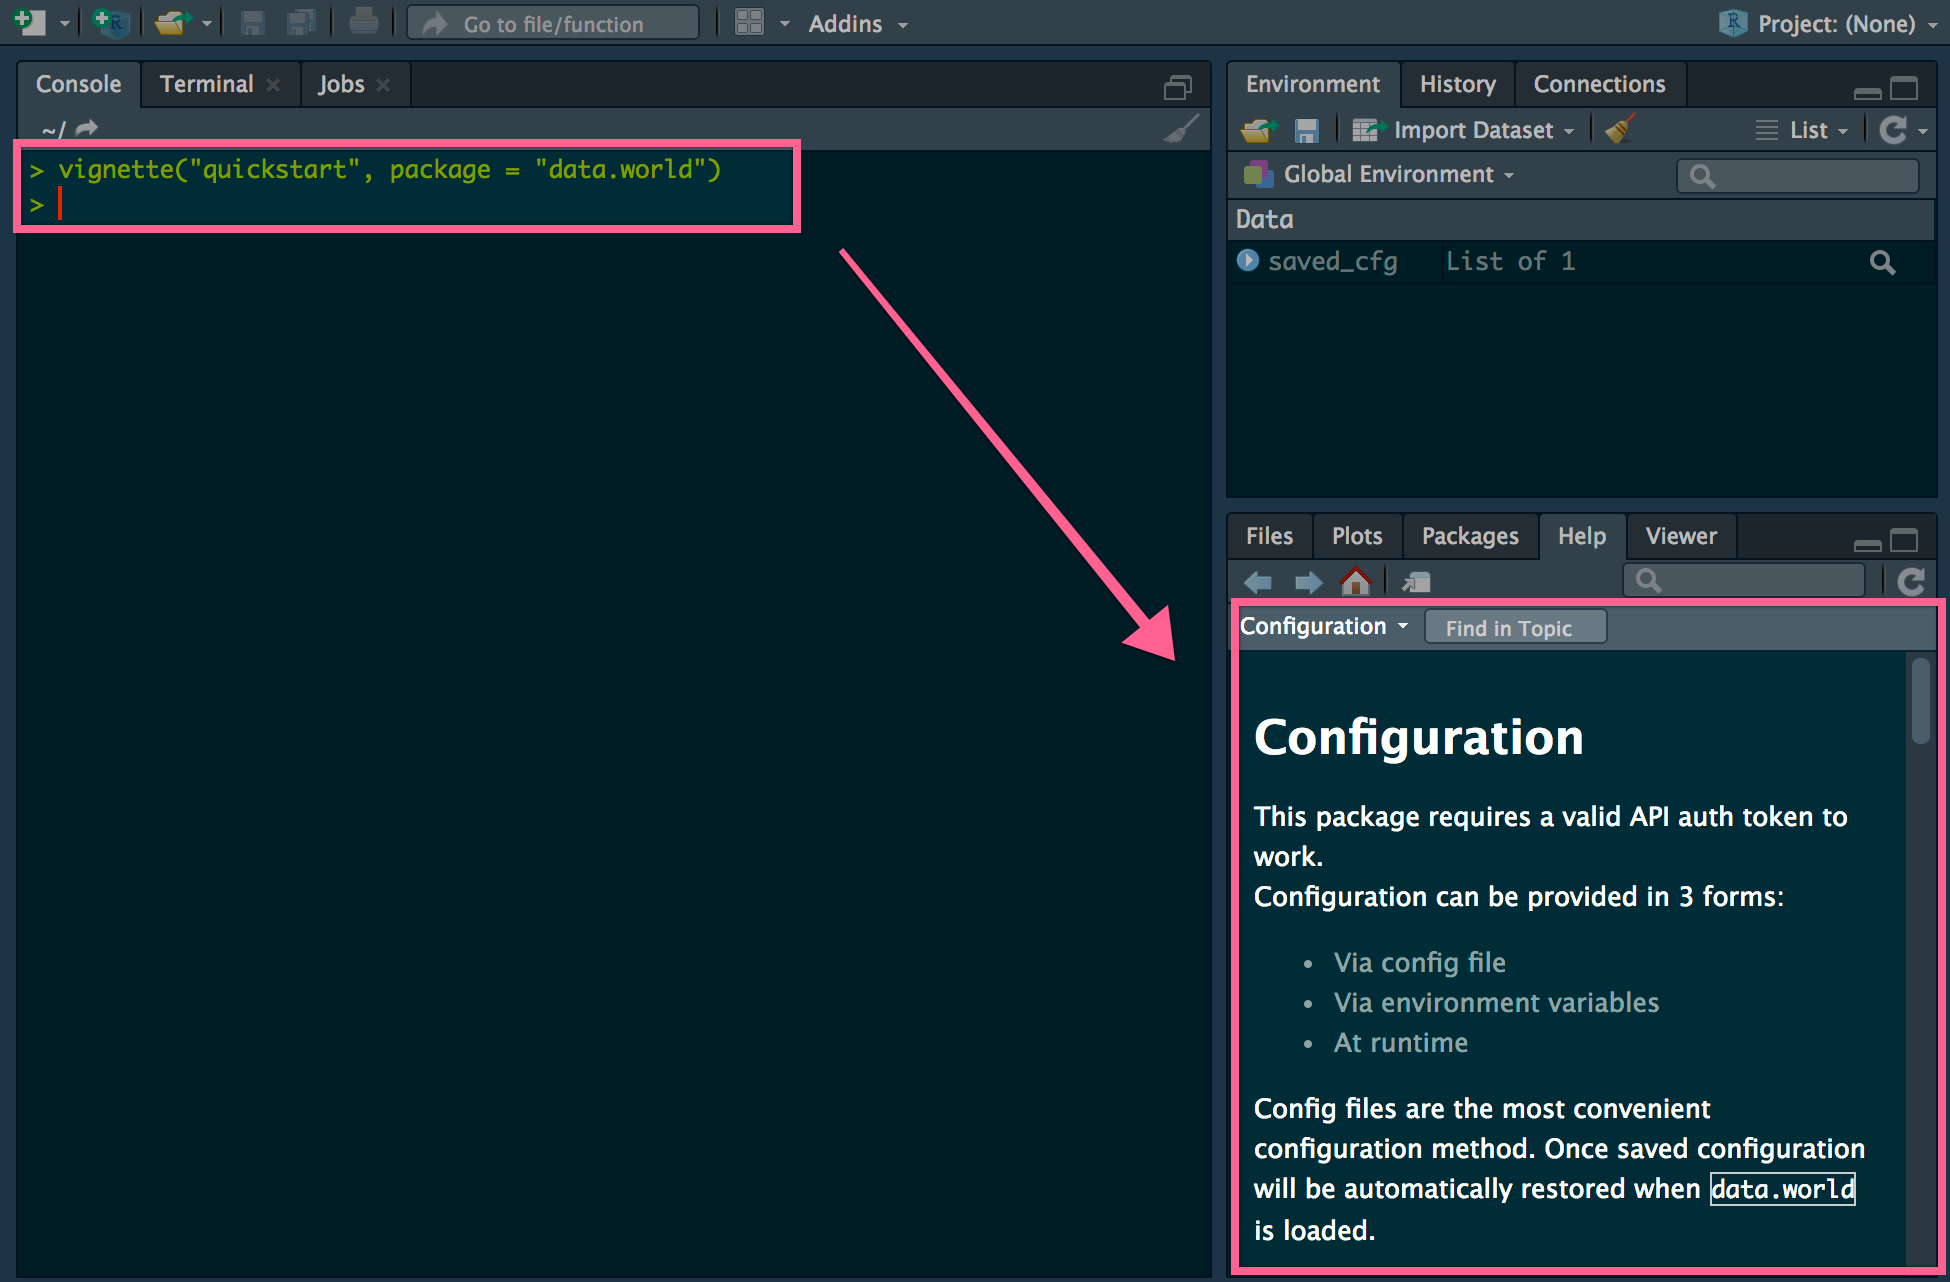
Task: Expand the saved_cfg list entry
Action: pyautogui.click(x=1247, y=261)
